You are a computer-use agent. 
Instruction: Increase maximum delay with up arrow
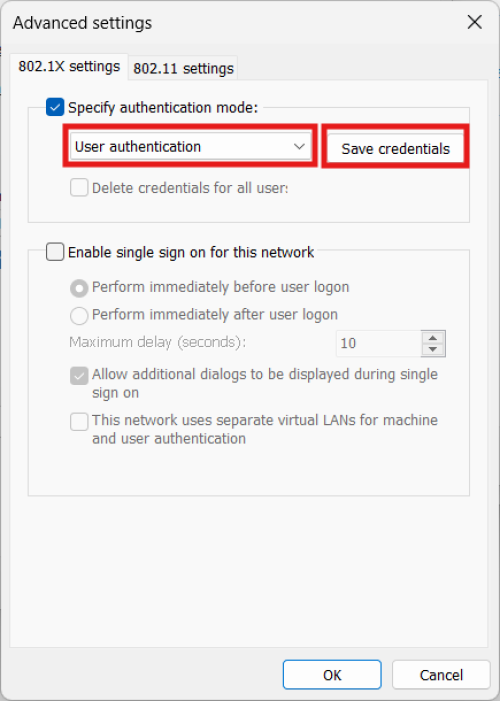click(x=433, y=338)
